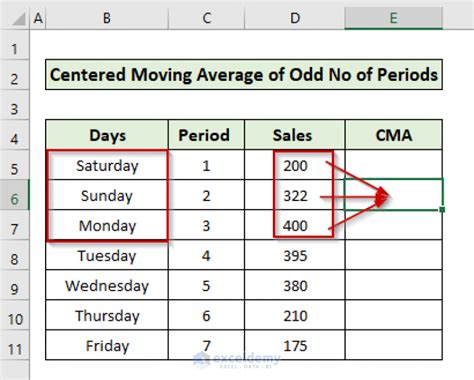
Task: Click empty CMA cell for Friday row
Action: pos(394,345)
